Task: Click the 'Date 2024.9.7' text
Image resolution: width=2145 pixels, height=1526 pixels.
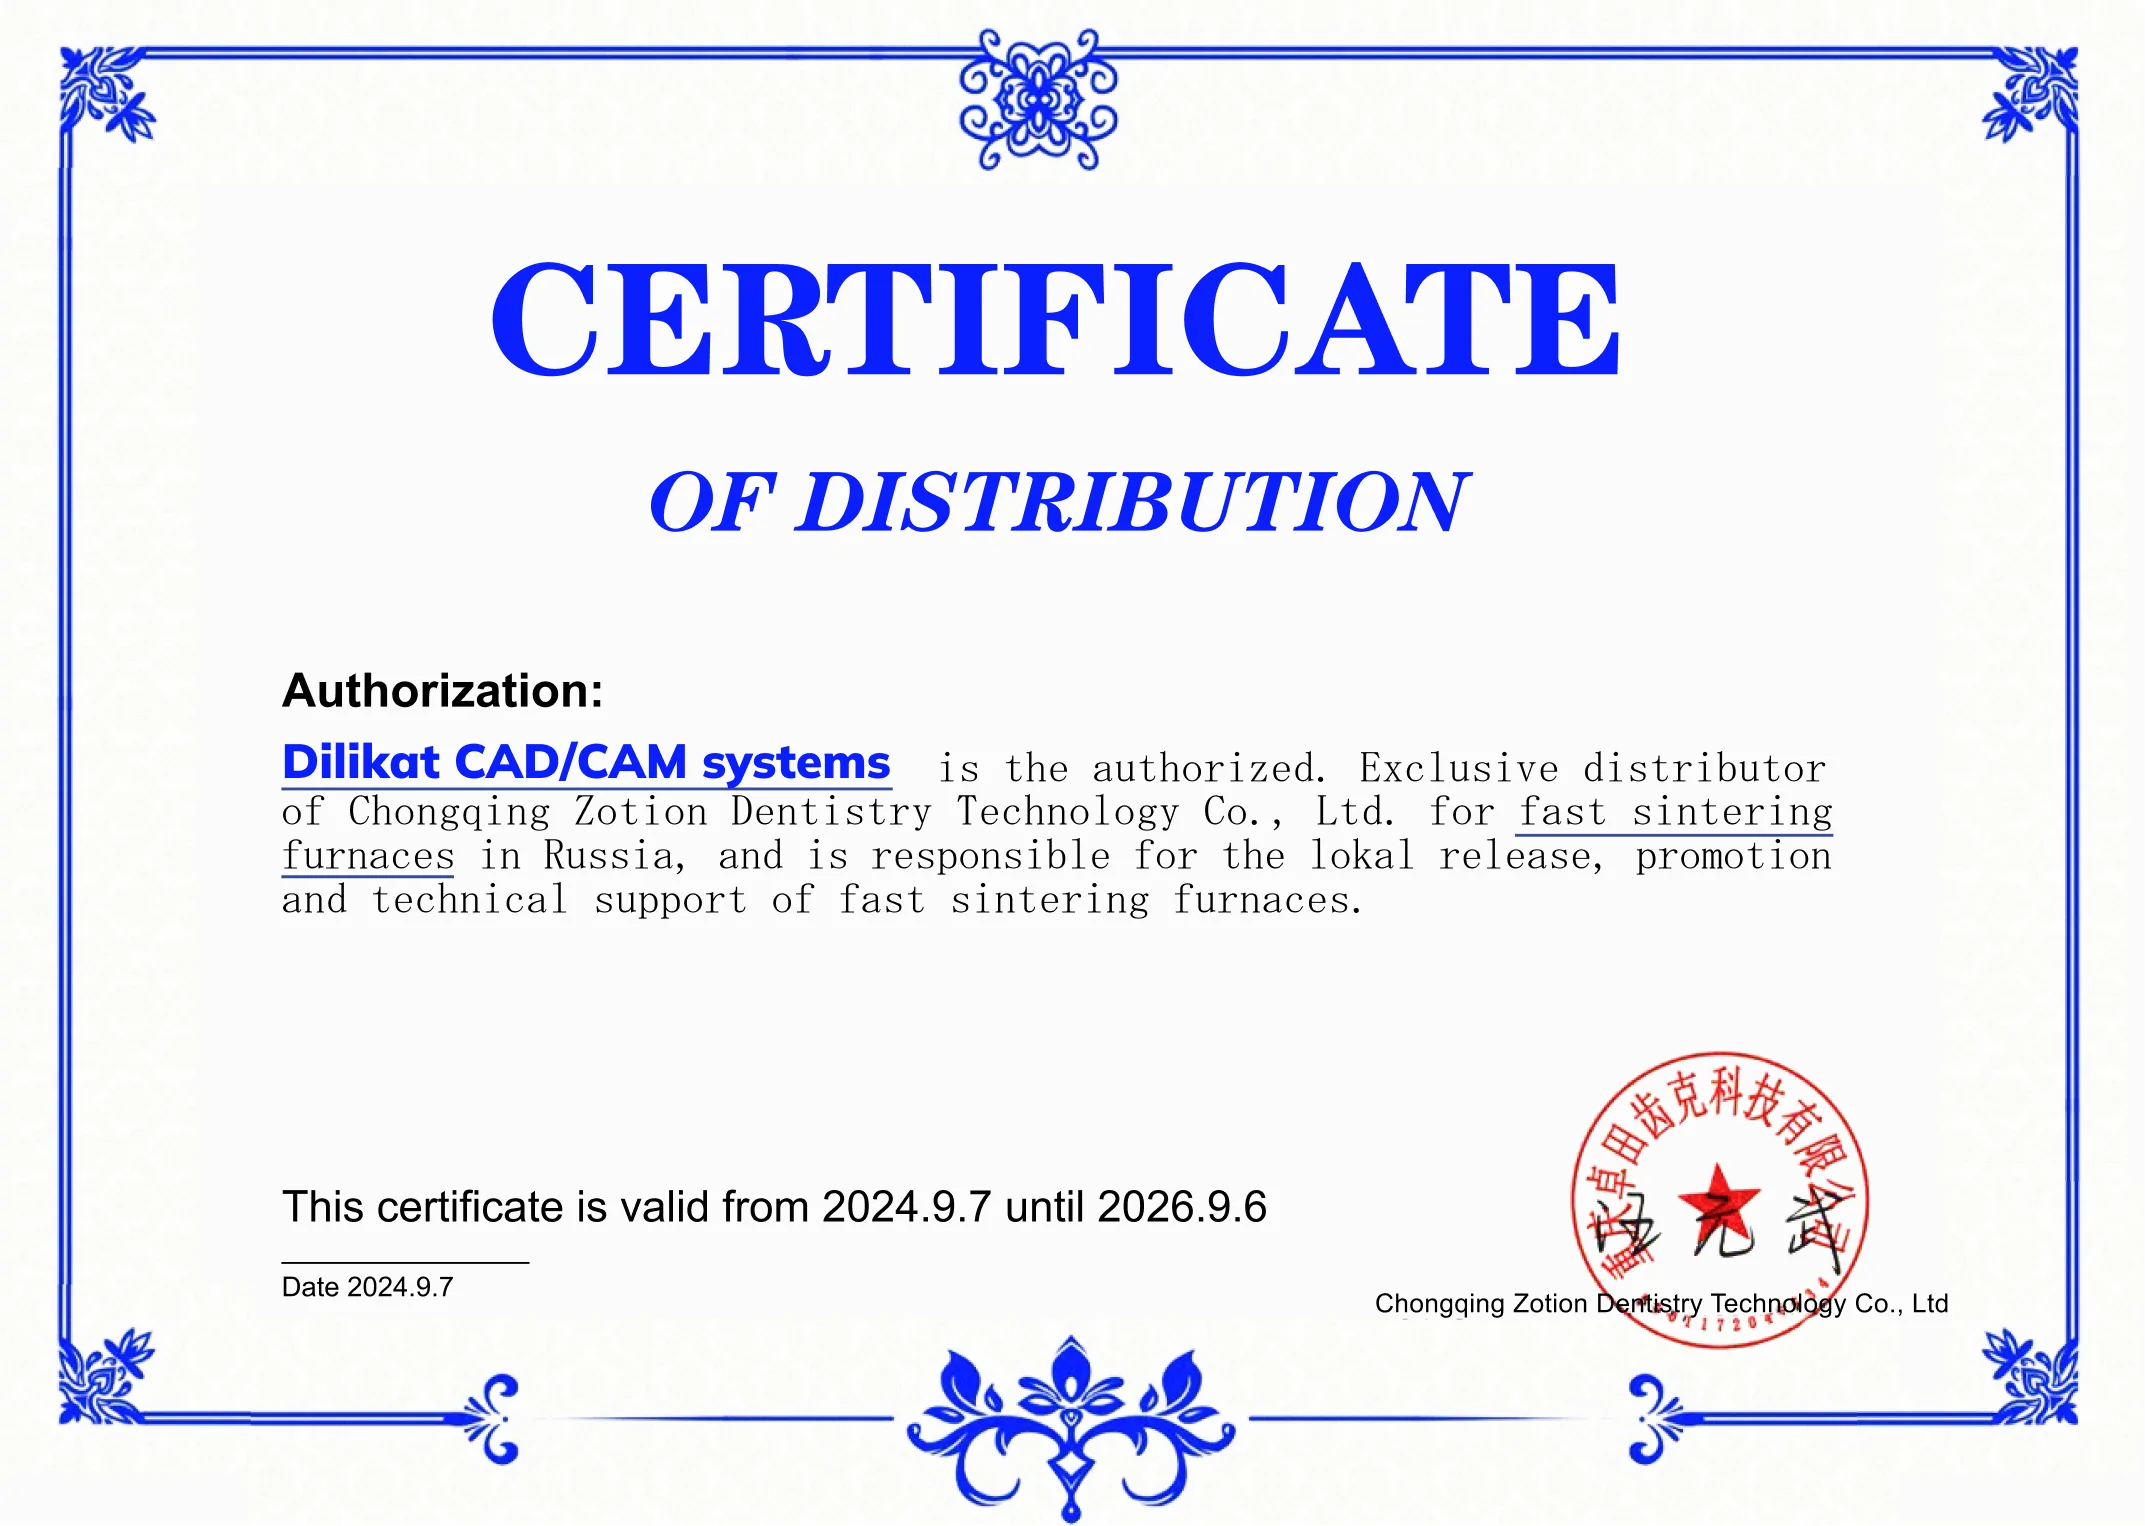Action: point(367,1287)
